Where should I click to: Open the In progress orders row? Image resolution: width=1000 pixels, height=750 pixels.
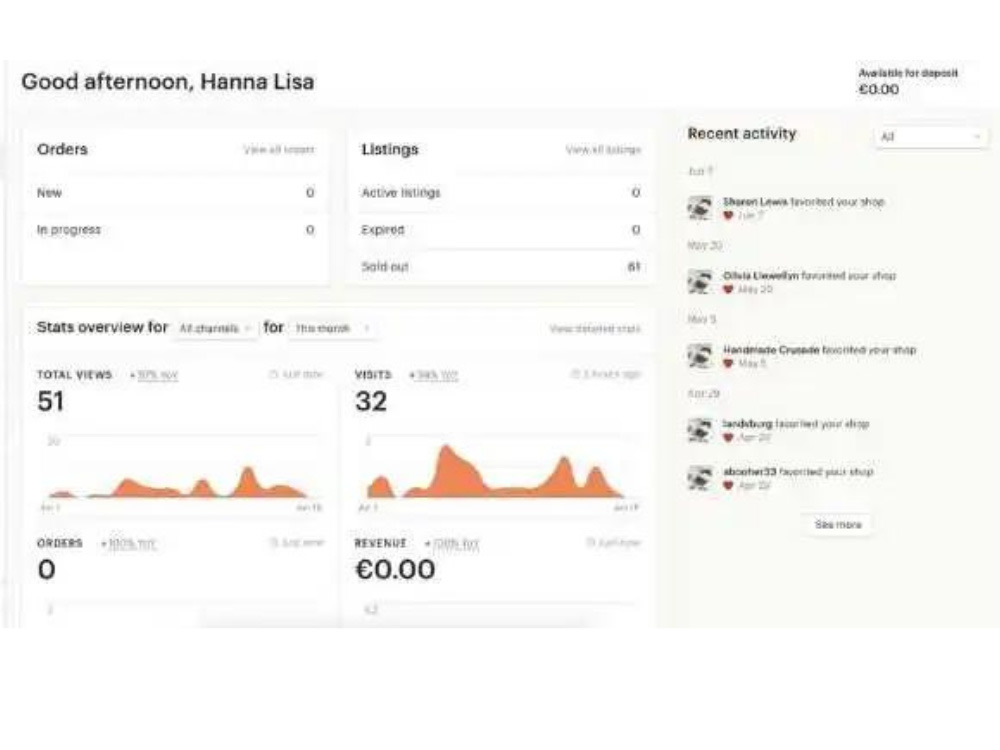click(x=175, y=230)
